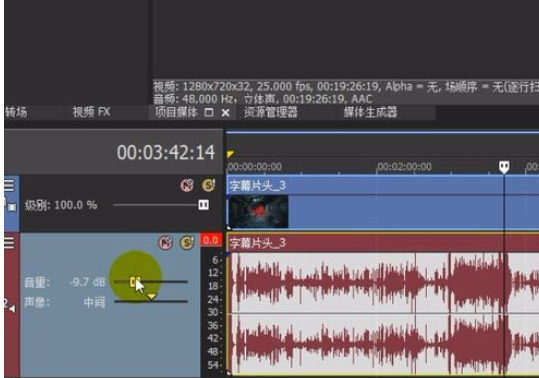Select the video event header 字幕片头_3

click(383, 186)
